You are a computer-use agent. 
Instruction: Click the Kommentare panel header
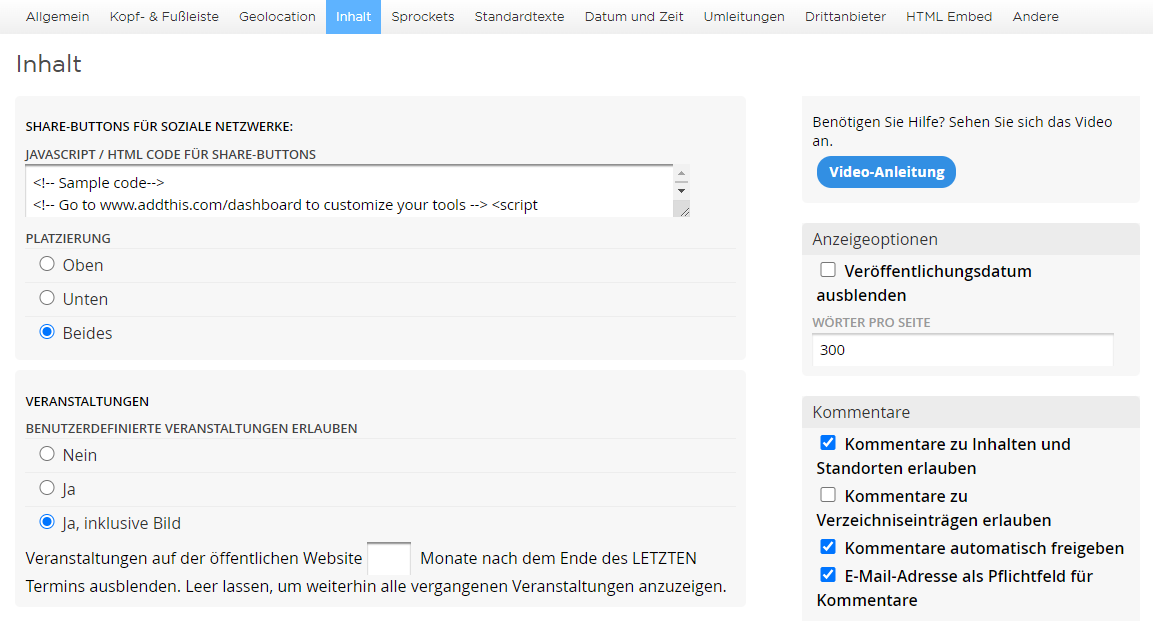(x=971, y=412)
